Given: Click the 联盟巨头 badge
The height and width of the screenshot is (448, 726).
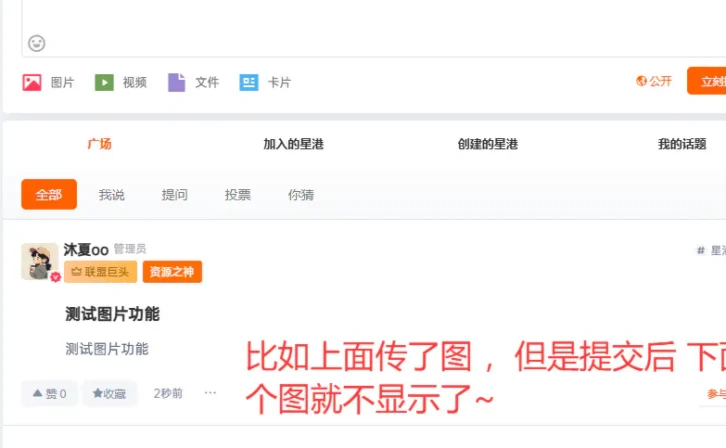Looking at the screenshot, I should tap(100, 272).
